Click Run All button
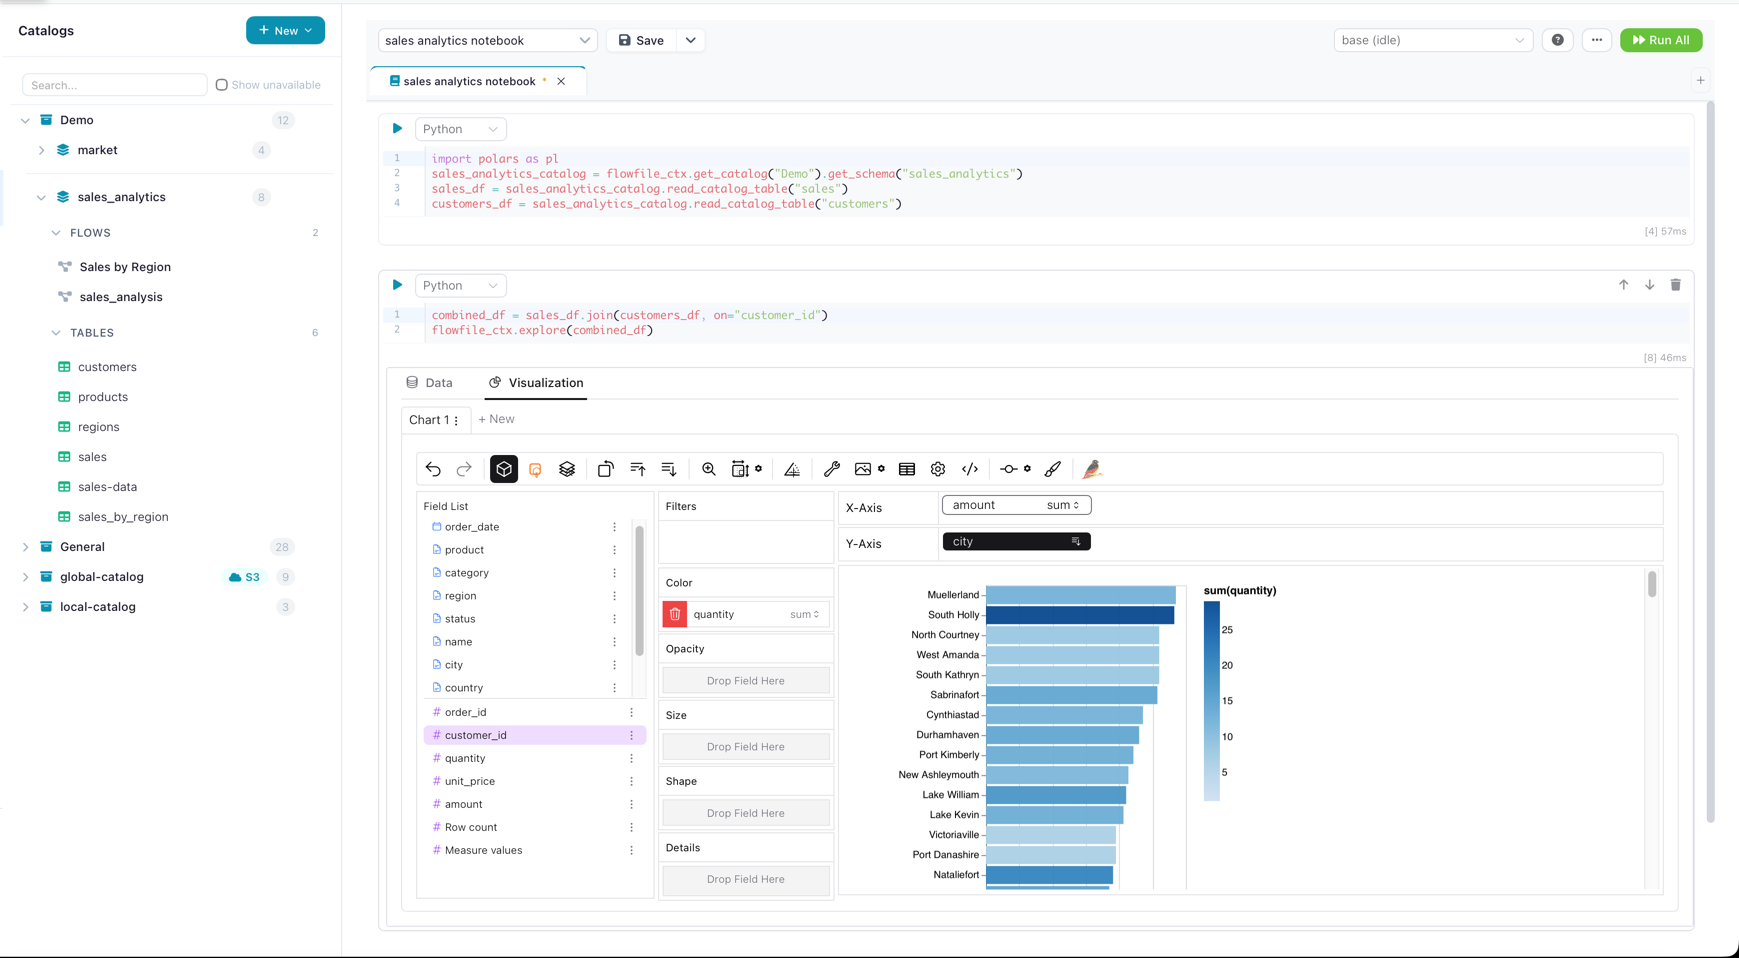 [1661, 40]
